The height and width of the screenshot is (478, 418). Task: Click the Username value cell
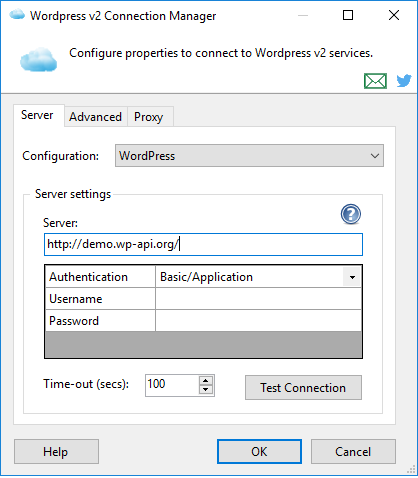pyautogui.click(x=258, y=299)
